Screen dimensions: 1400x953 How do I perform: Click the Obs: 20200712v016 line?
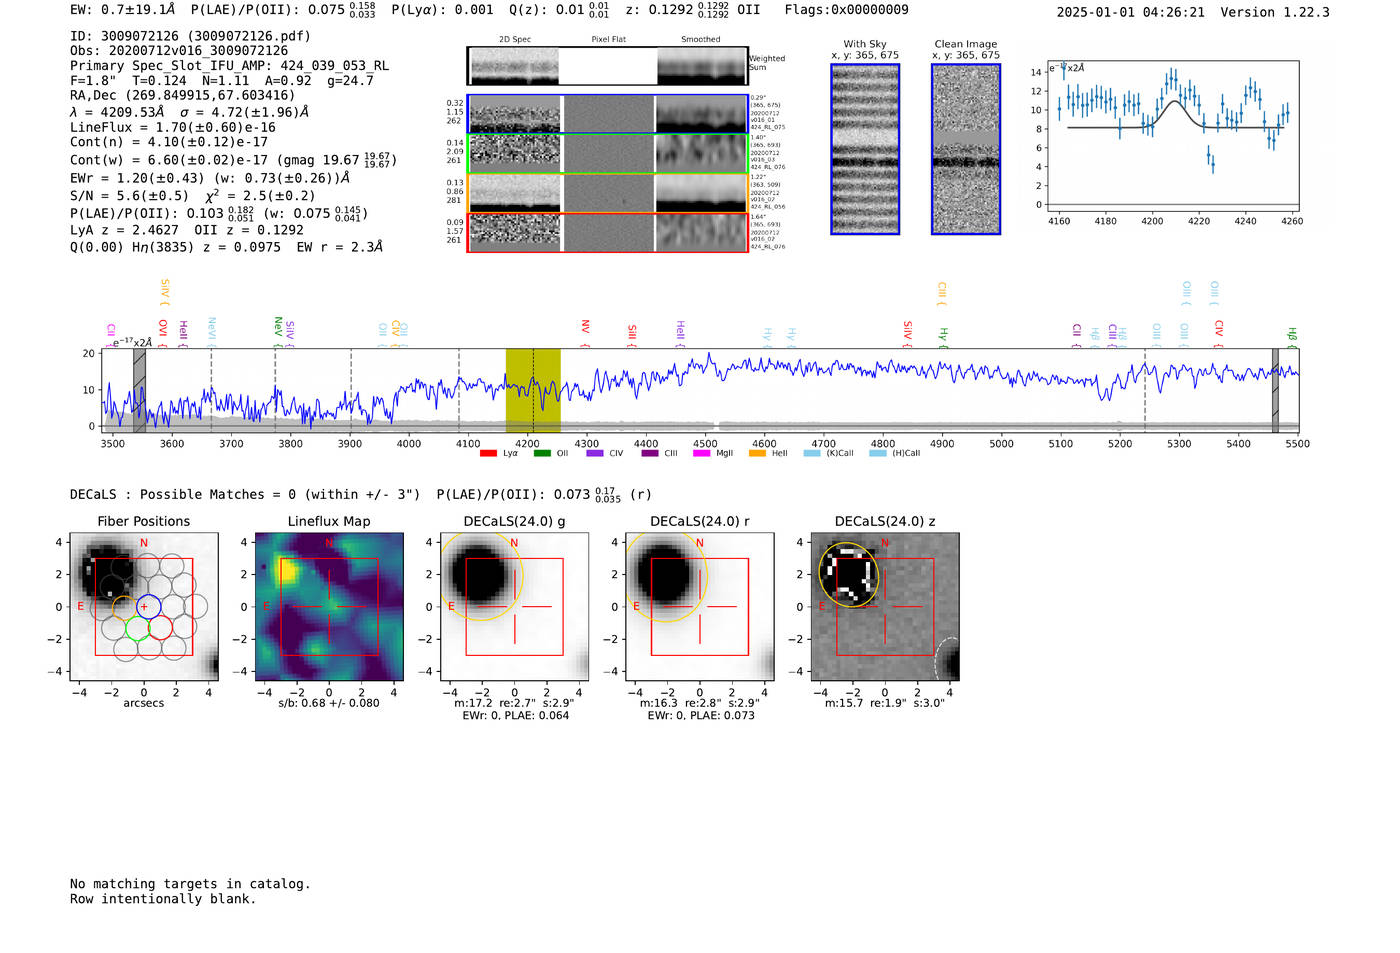179,51
